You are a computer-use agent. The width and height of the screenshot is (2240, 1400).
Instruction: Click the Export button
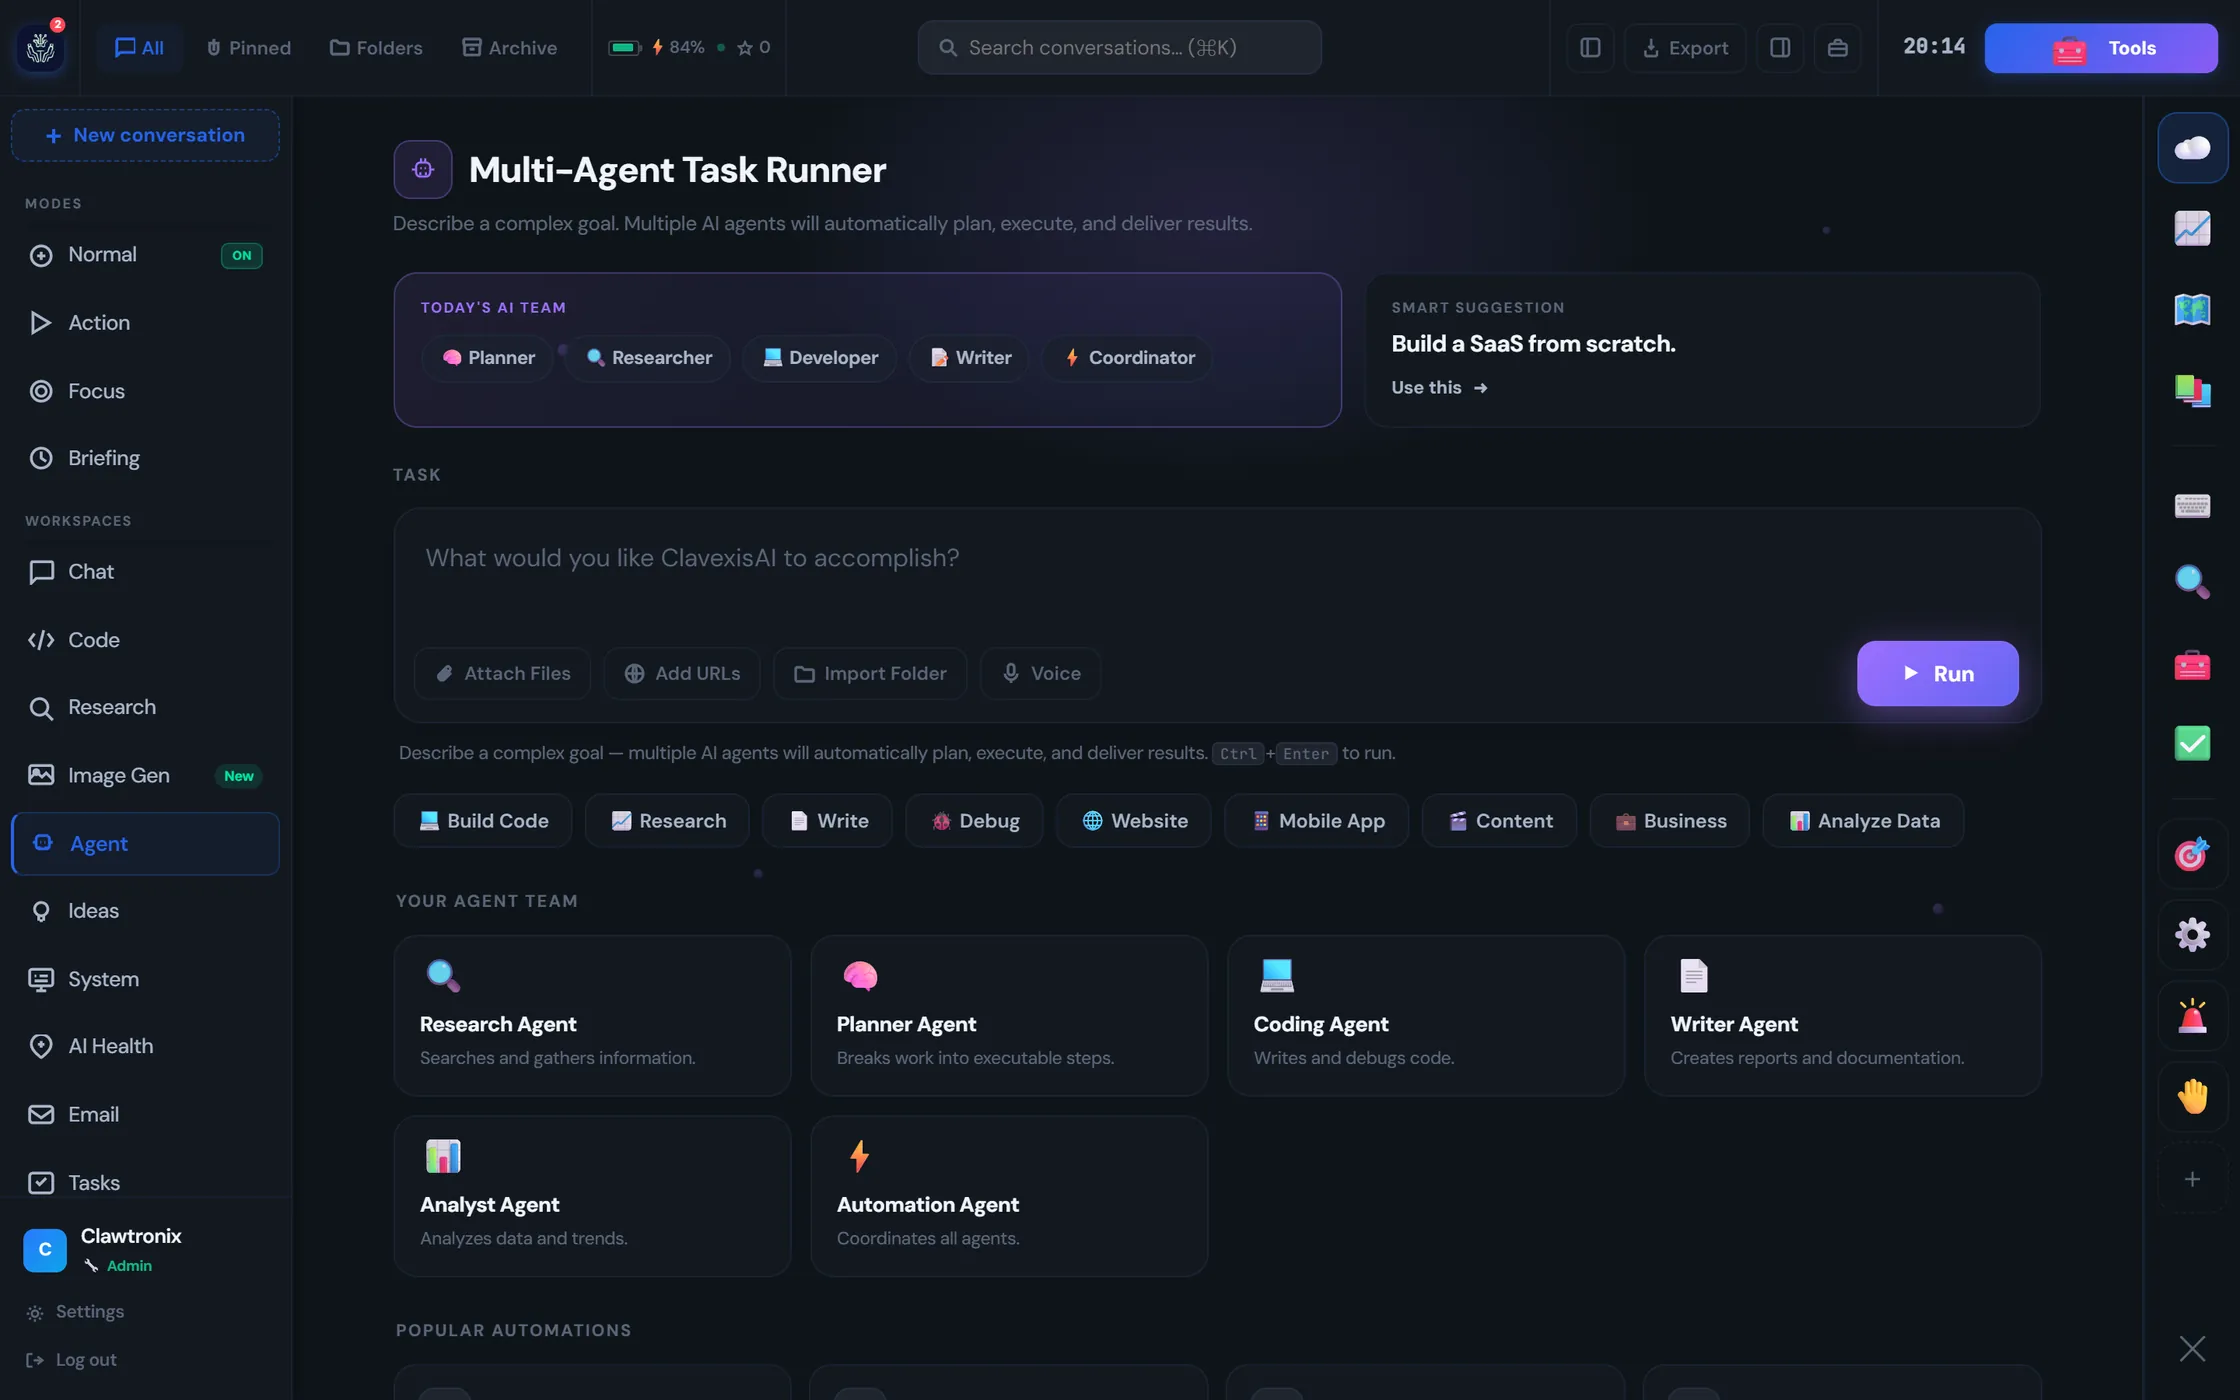click(x=1685, y=48)
